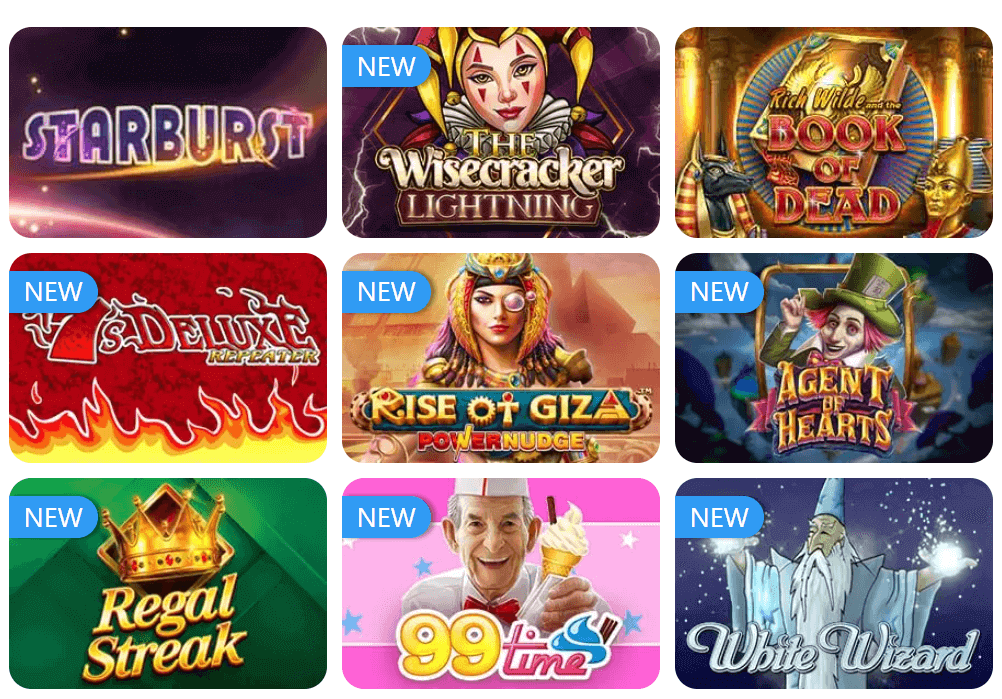Viewport: 1002px width, 699px height.
Task: Open the Starburst slot game
Action: coord(168,132)
